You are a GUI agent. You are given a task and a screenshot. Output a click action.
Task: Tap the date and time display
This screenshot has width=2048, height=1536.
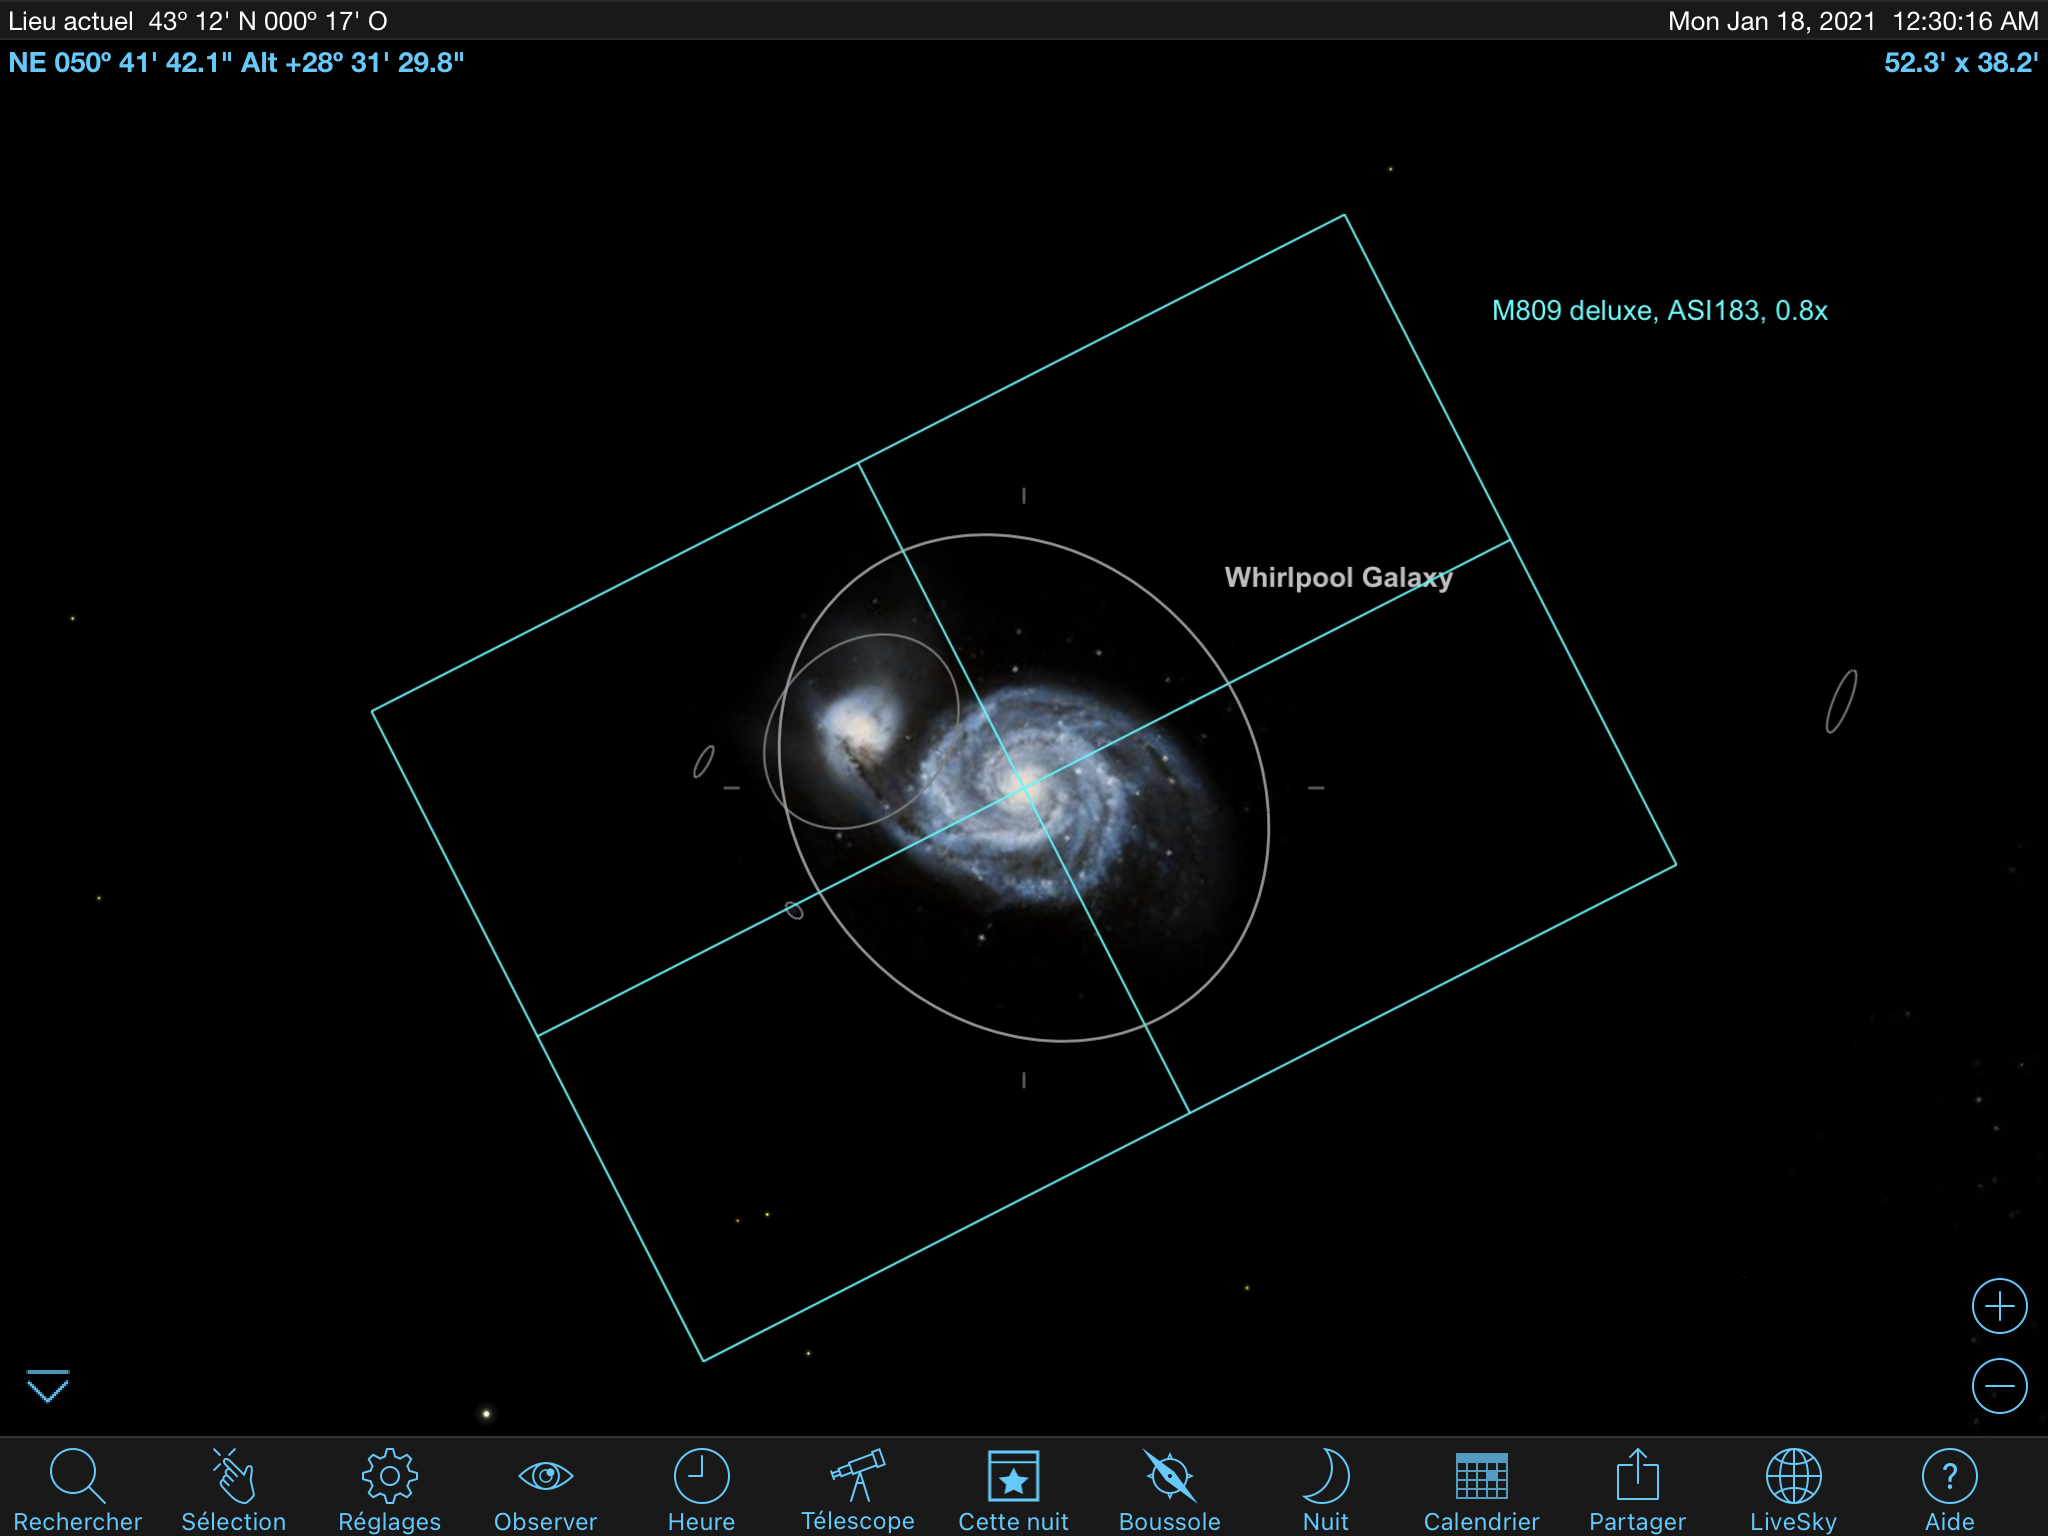[x=1852, y=21]
